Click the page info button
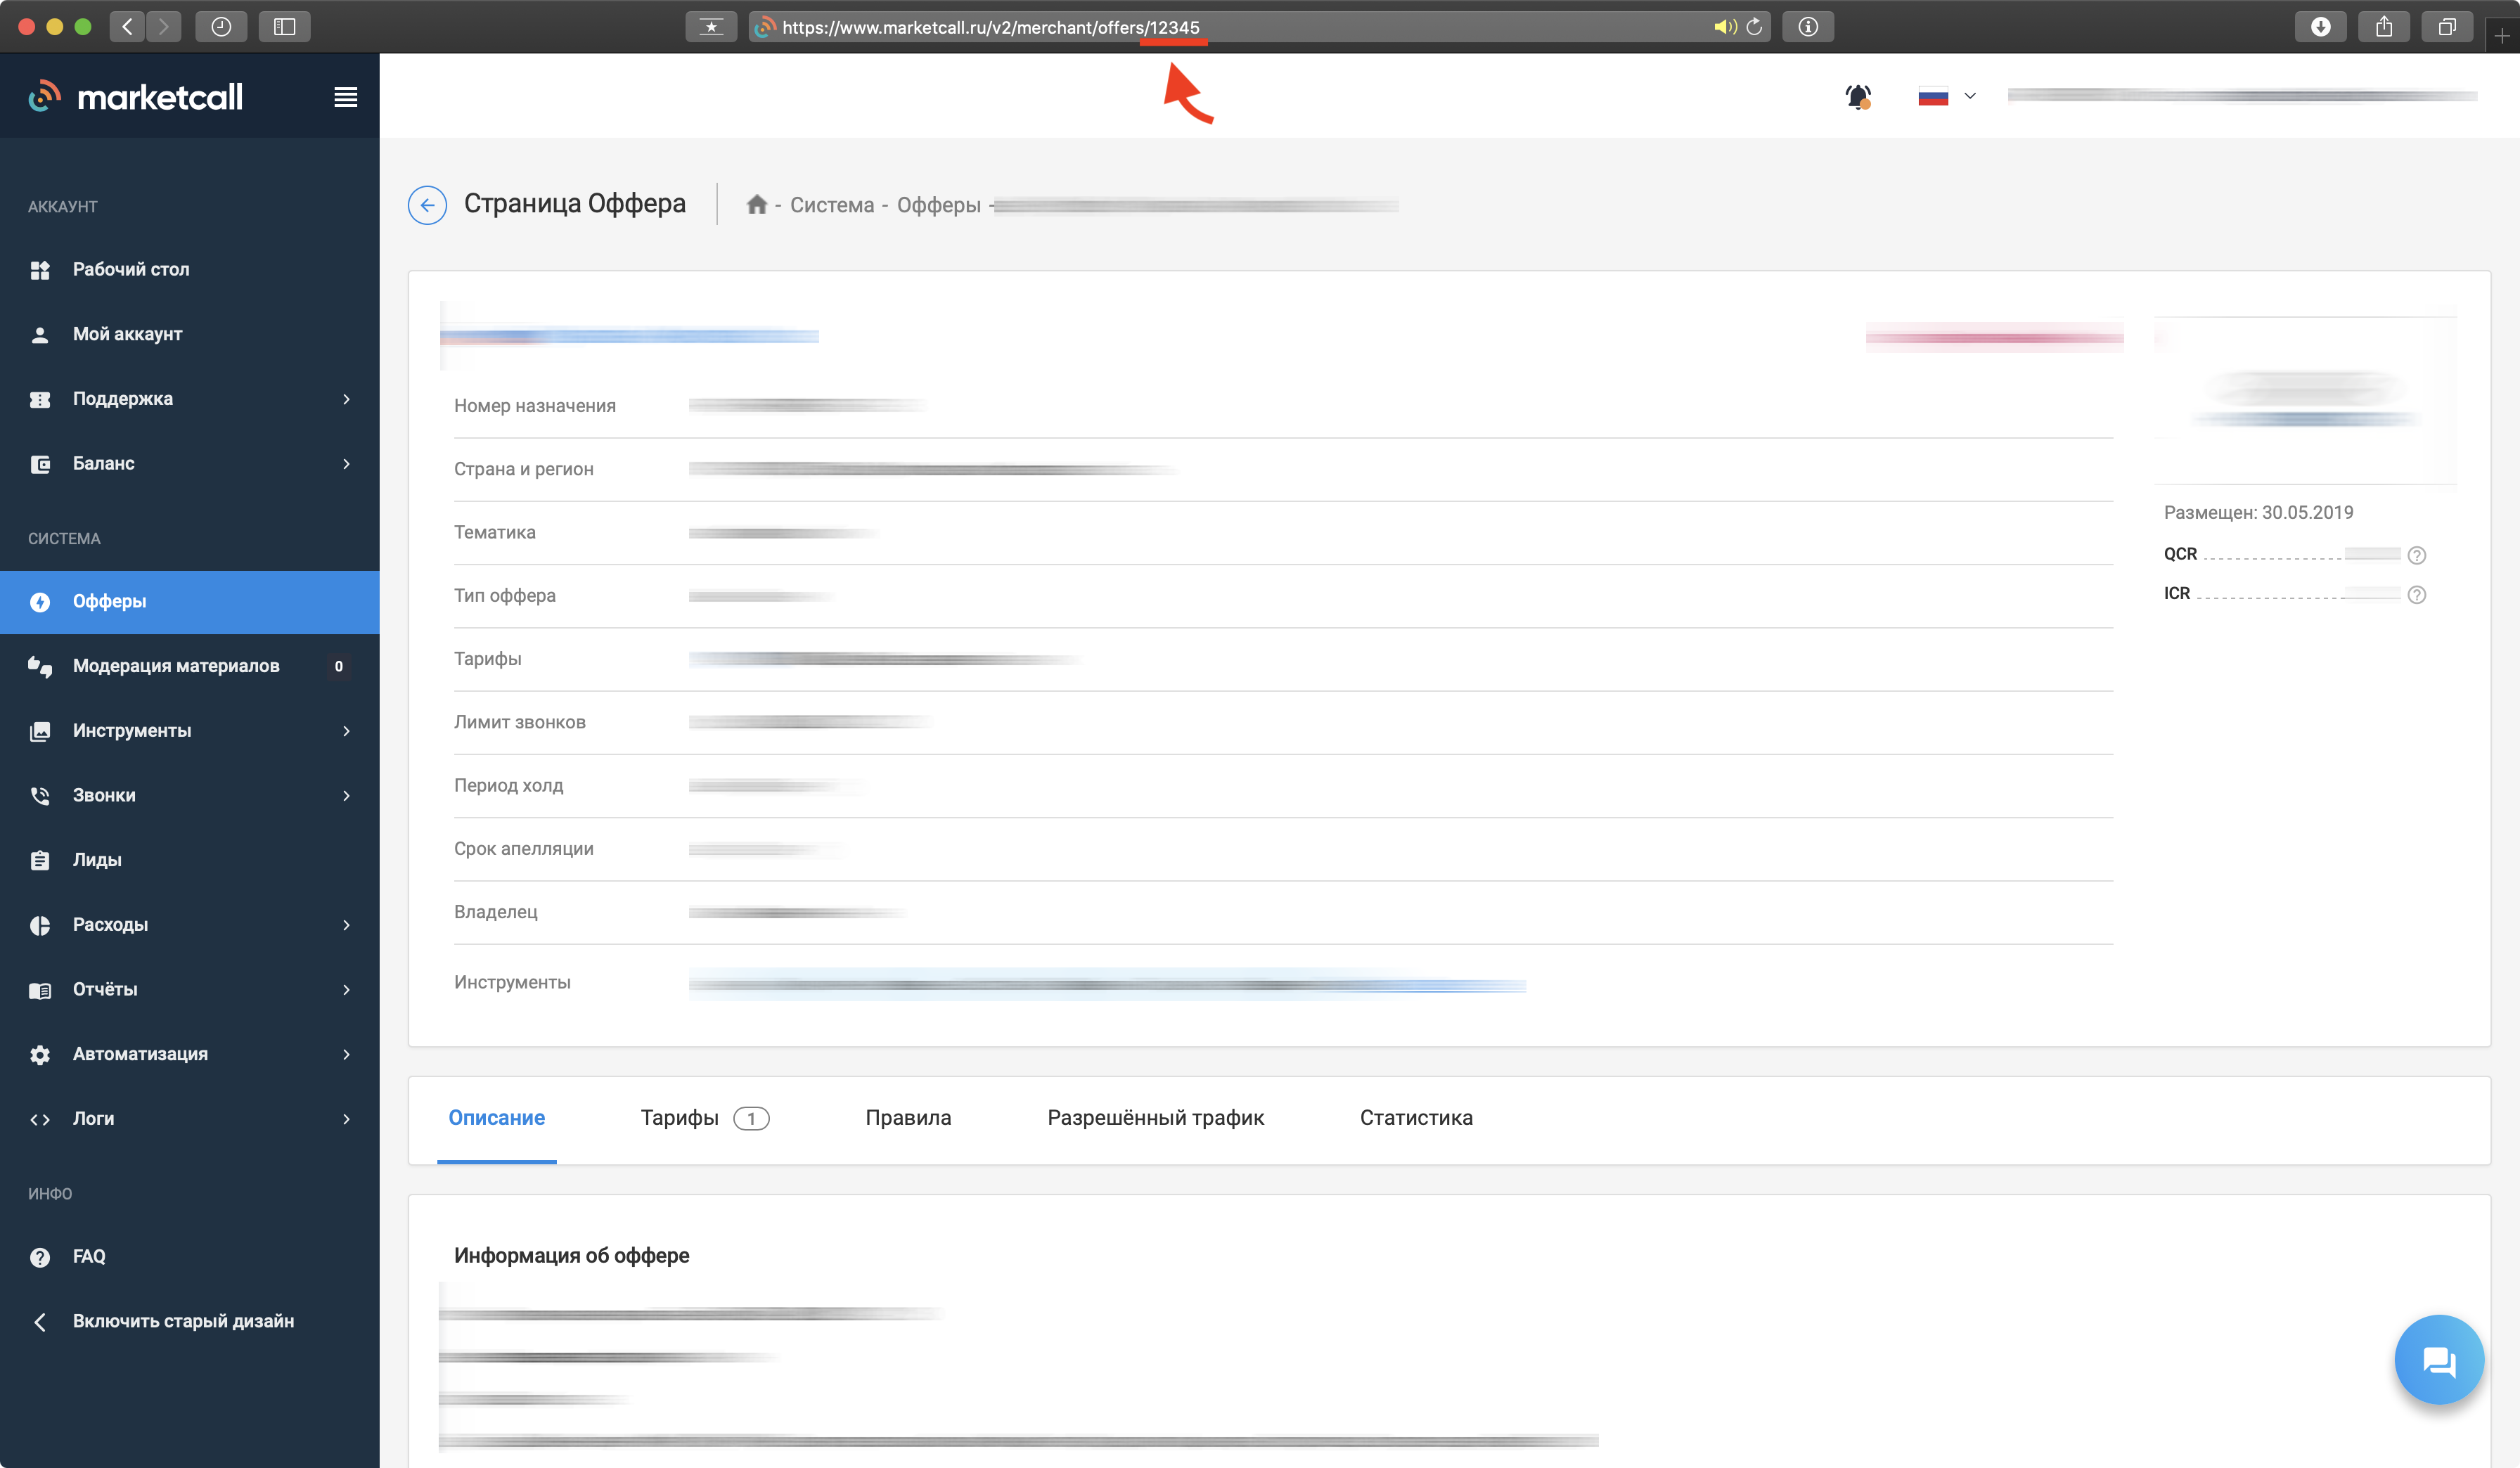 (1808, 27)
